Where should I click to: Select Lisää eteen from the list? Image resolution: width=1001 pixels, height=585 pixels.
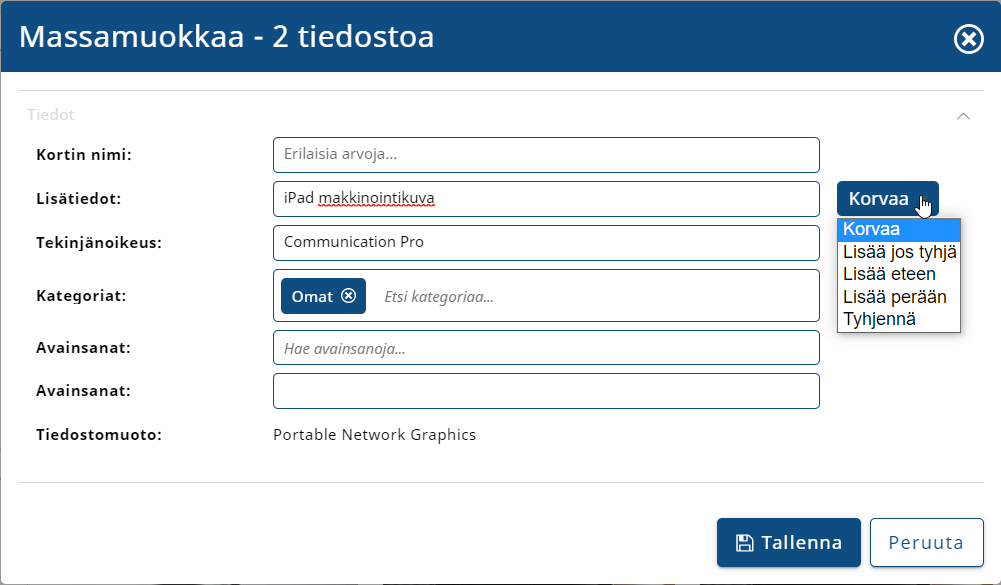898,274
